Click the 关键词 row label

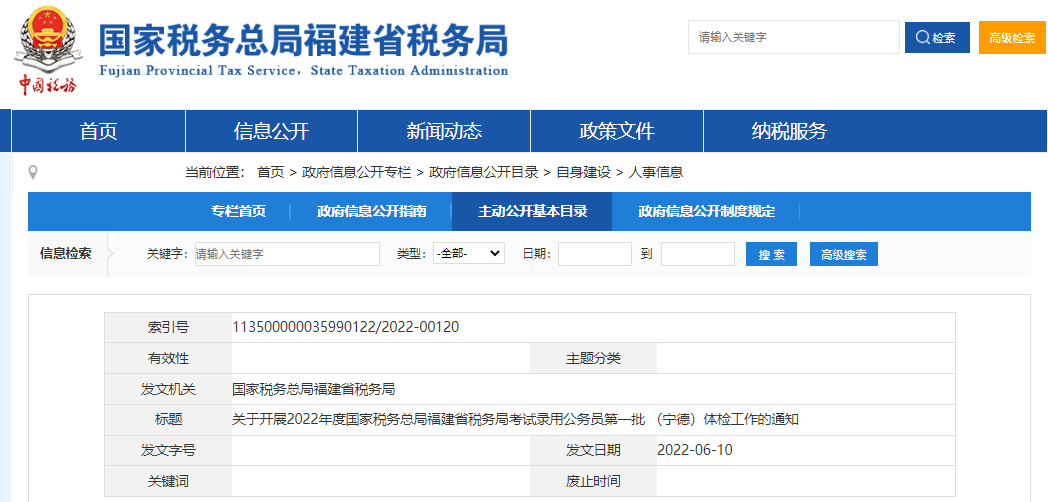[168, 481]
